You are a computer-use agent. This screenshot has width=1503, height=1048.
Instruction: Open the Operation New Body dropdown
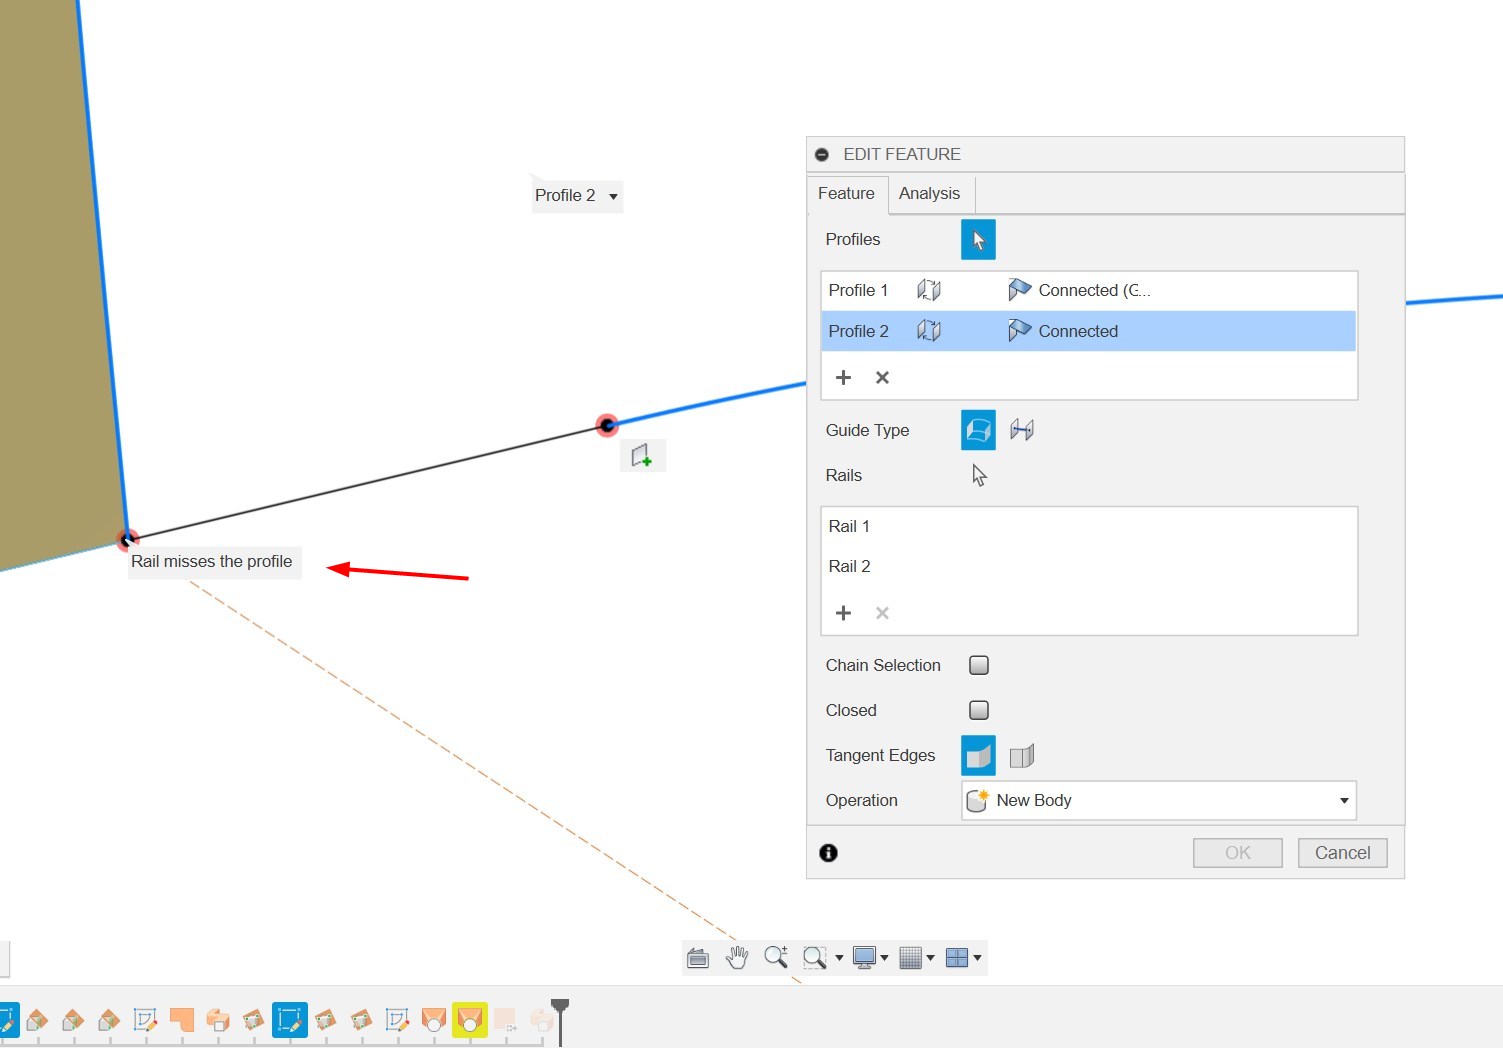click(1159, 800)
